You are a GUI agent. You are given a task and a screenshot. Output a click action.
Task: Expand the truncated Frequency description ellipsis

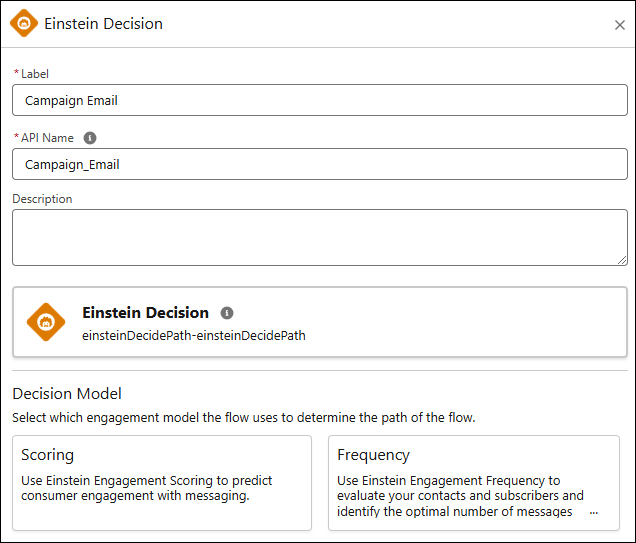pos(594,512)
